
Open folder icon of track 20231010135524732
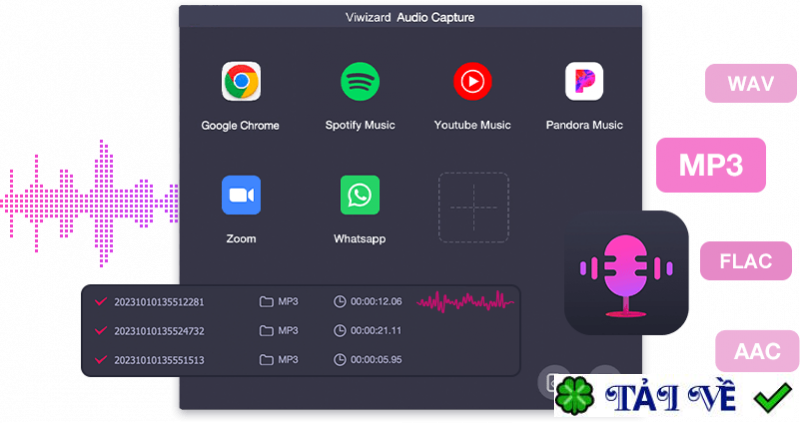click(x=266, y=331)
